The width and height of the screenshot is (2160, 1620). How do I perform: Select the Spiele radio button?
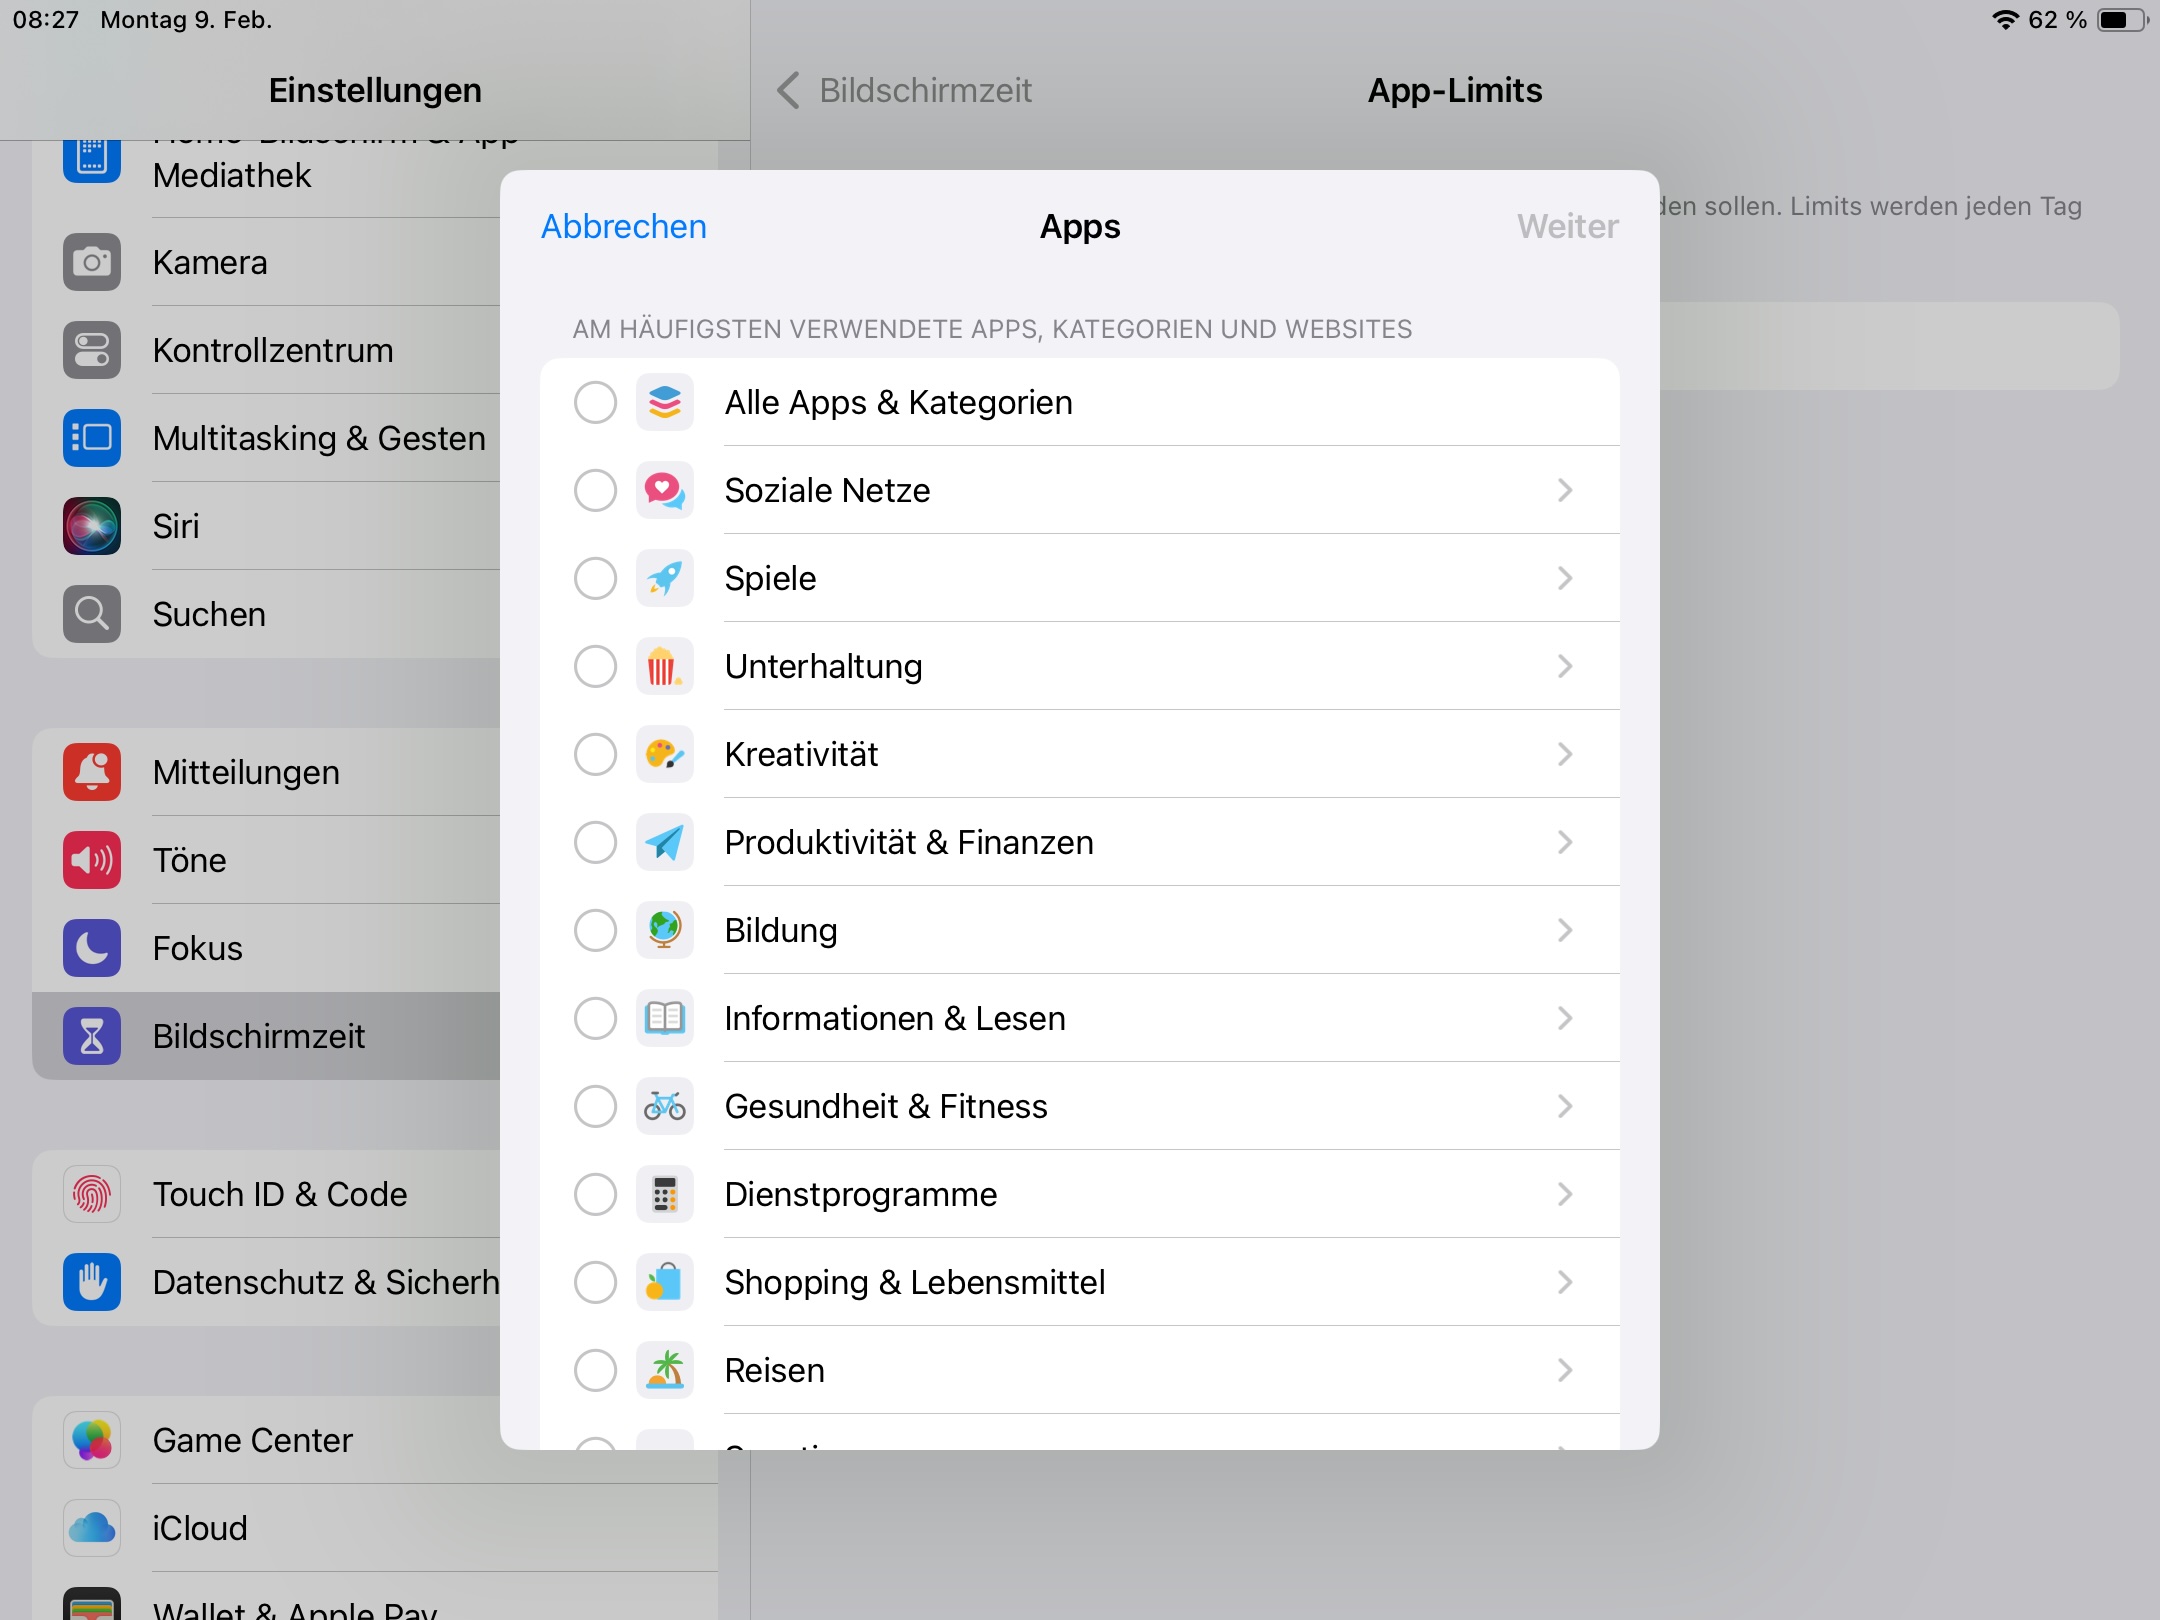click(595, 578)
